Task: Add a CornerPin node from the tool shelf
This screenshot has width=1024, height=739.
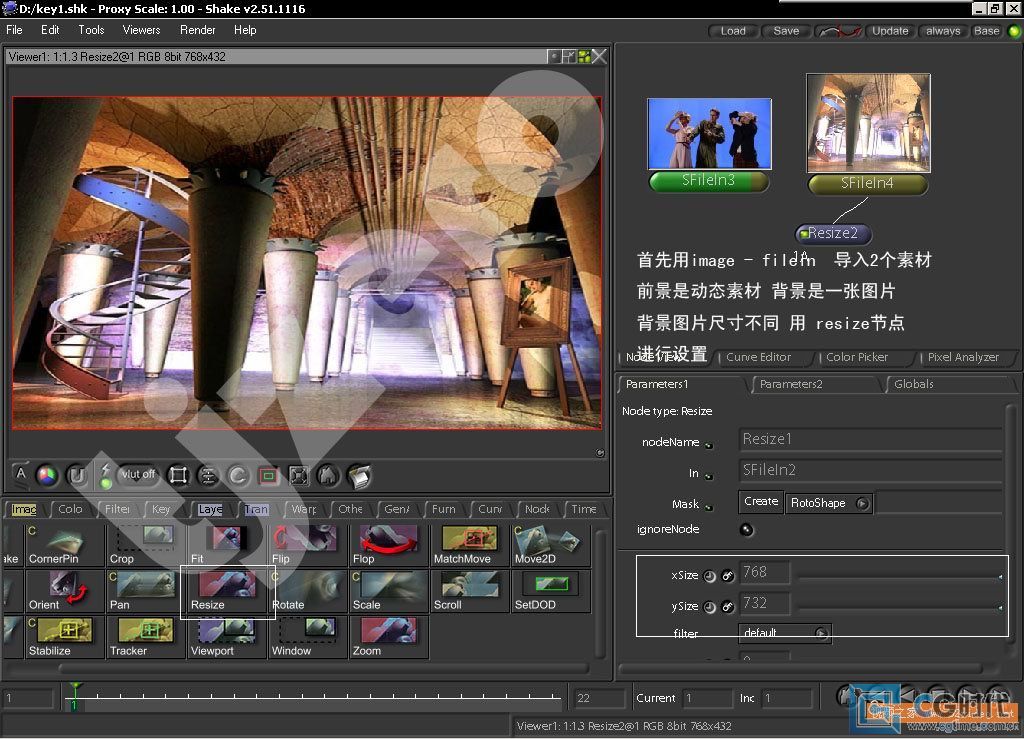Action: pyautogui.click(x=64, y=545)
